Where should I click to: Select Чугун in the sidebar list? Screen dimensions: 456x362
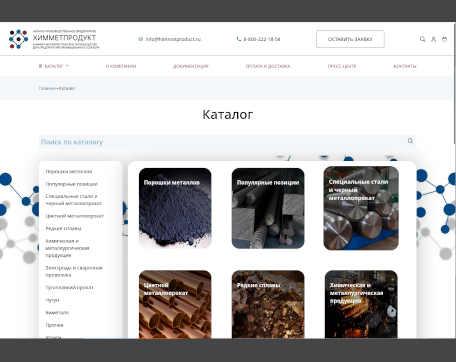pos(52,300)
